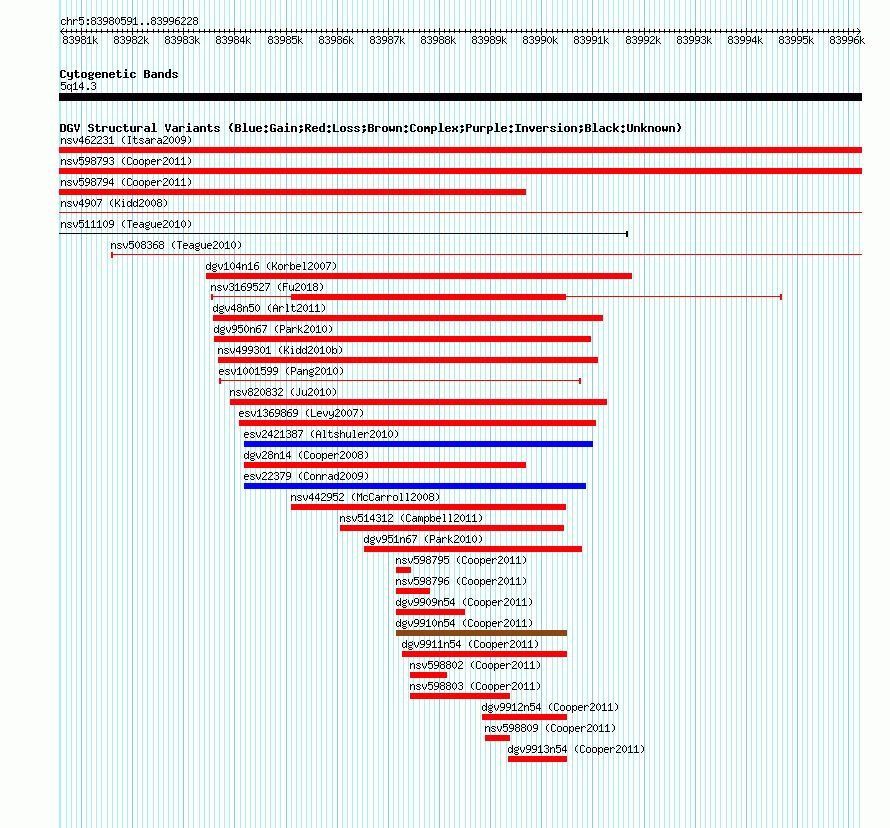Click the thick red nsv3169527 bar segment
890x828 pixels.
tap(429, 297)
